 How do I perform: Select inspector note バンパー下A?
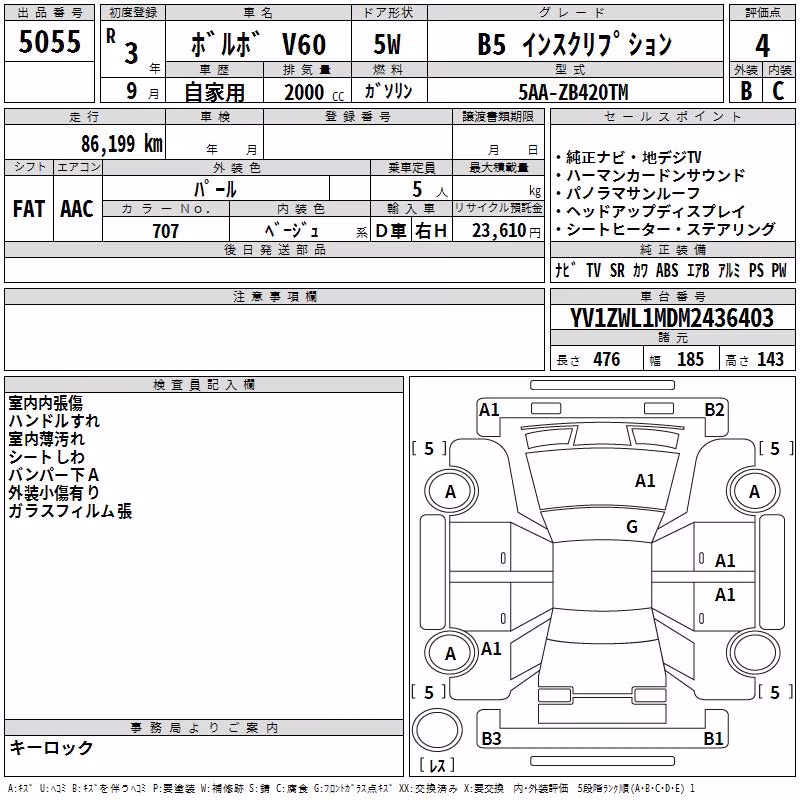(x=54, y=474)
